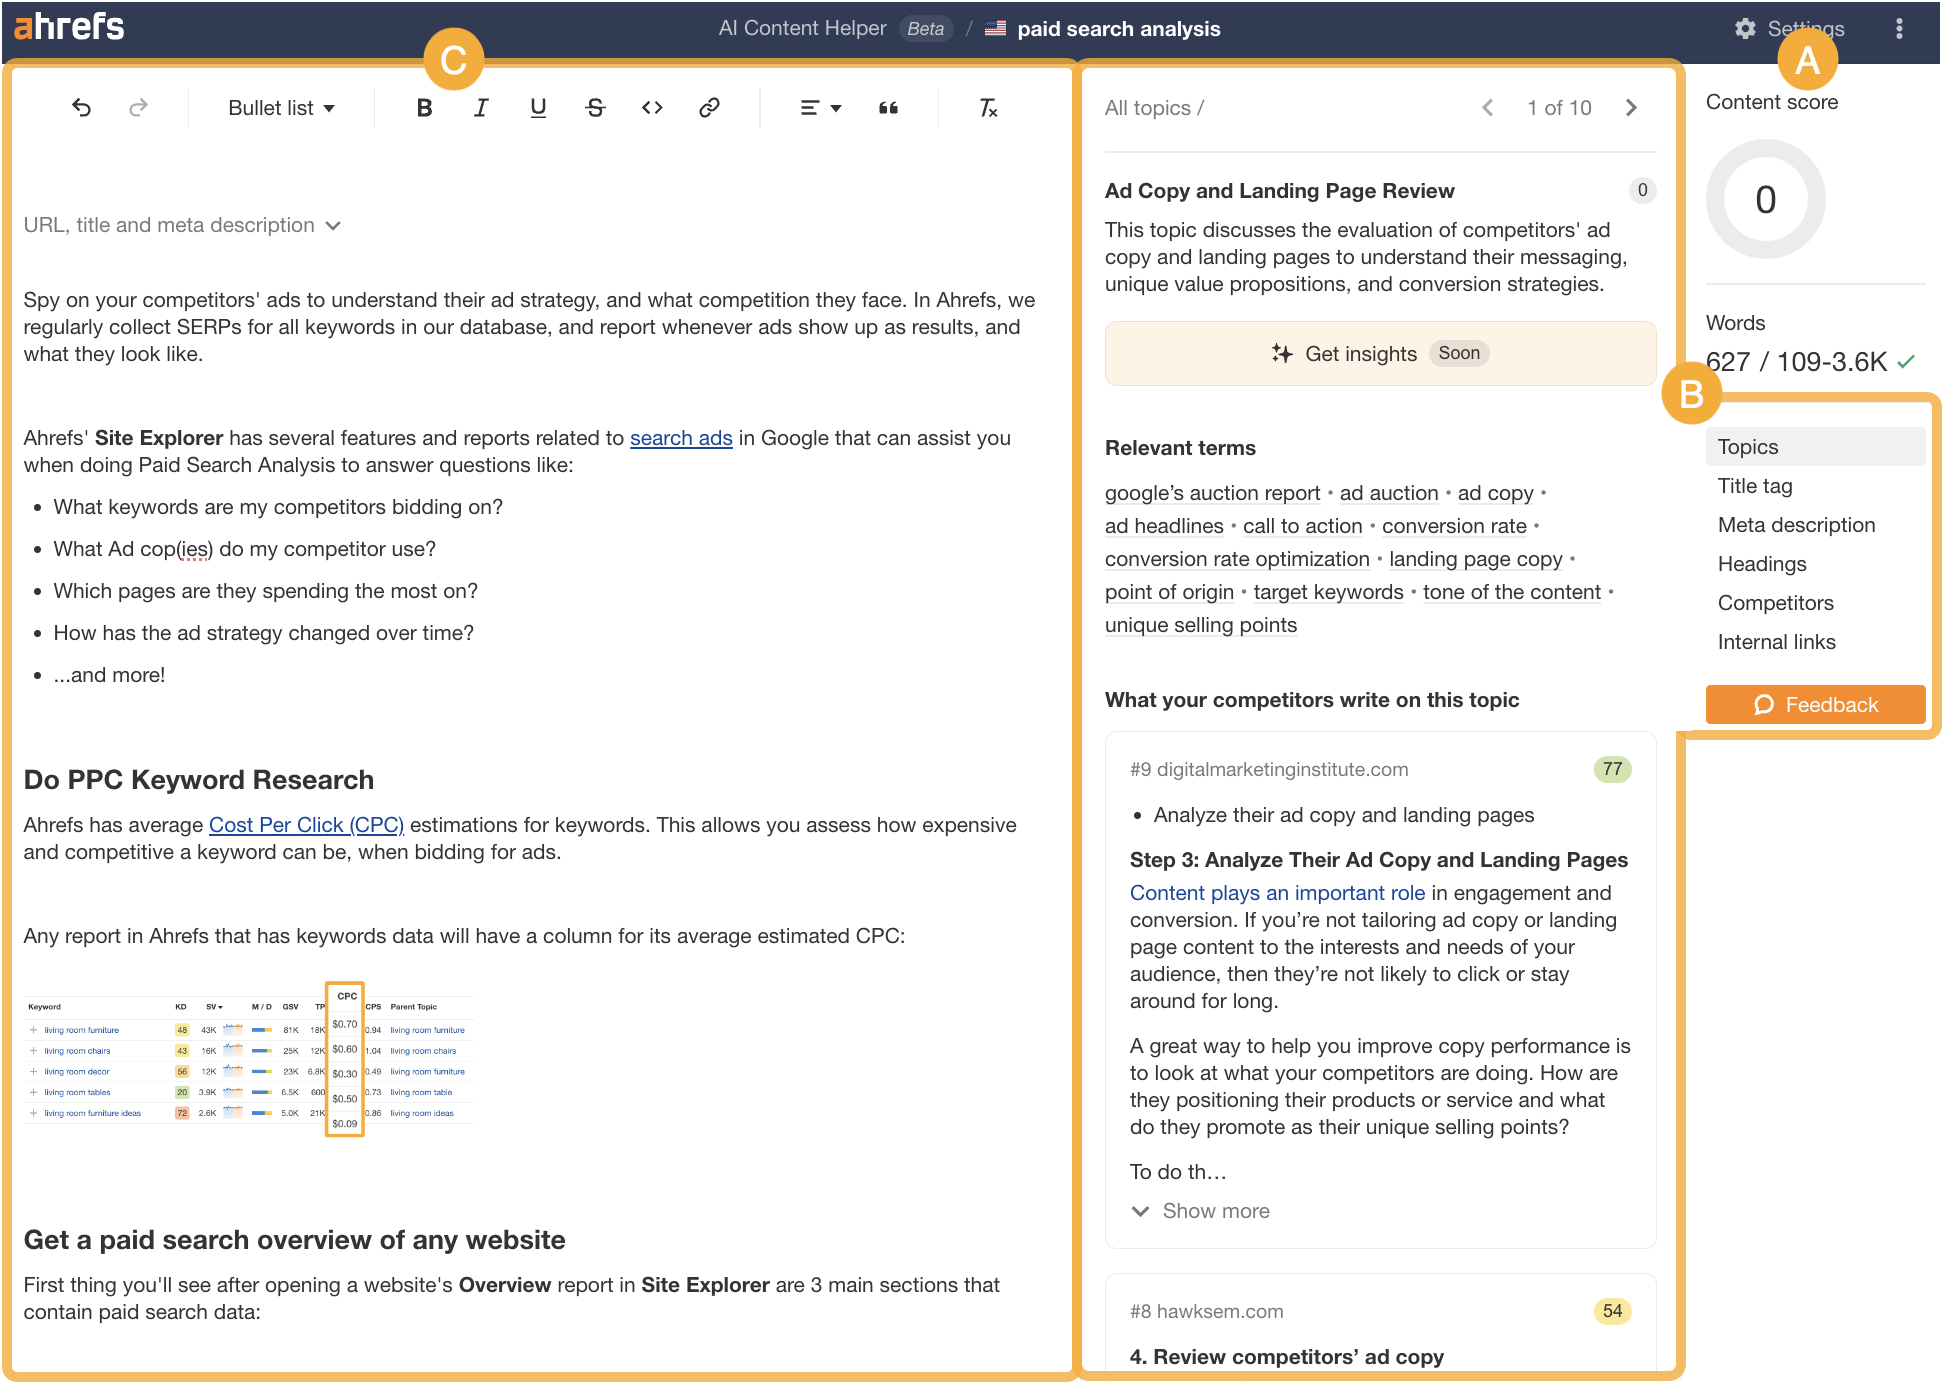Click the ad headlines term
Screen dimensions: 1942x1384
point(1164,526)
